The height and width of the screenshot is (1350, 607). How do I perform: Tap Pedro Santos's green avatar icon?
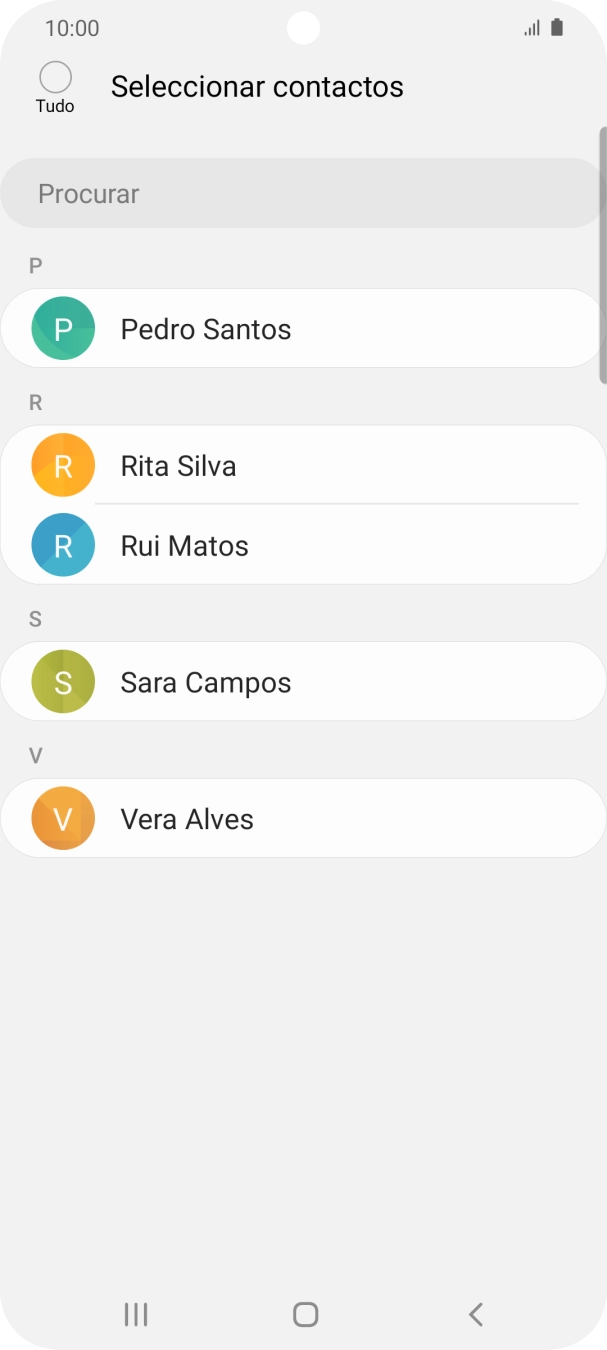coord(63,327)
